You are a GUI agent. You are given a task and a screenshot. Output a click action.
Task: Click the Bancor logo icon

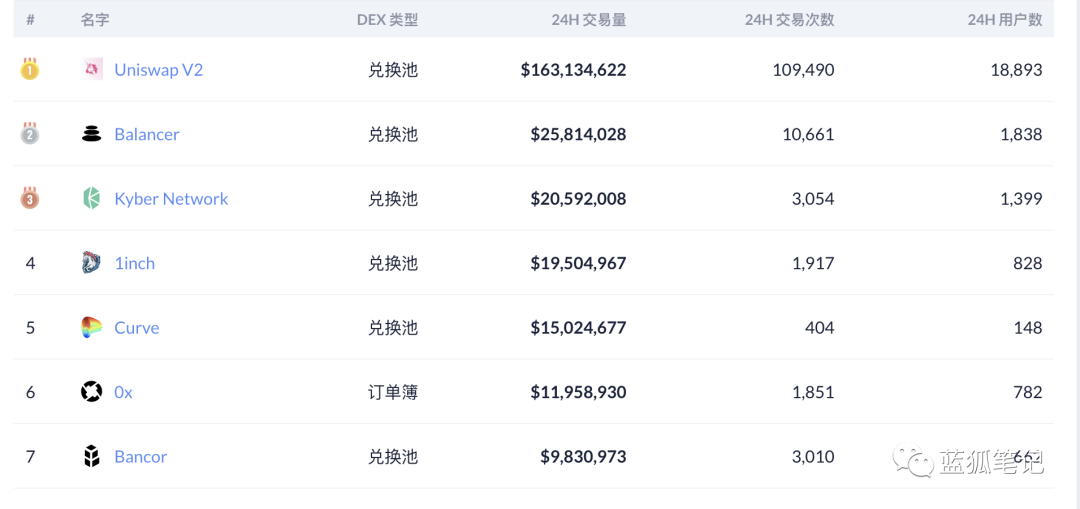point(92,456)
